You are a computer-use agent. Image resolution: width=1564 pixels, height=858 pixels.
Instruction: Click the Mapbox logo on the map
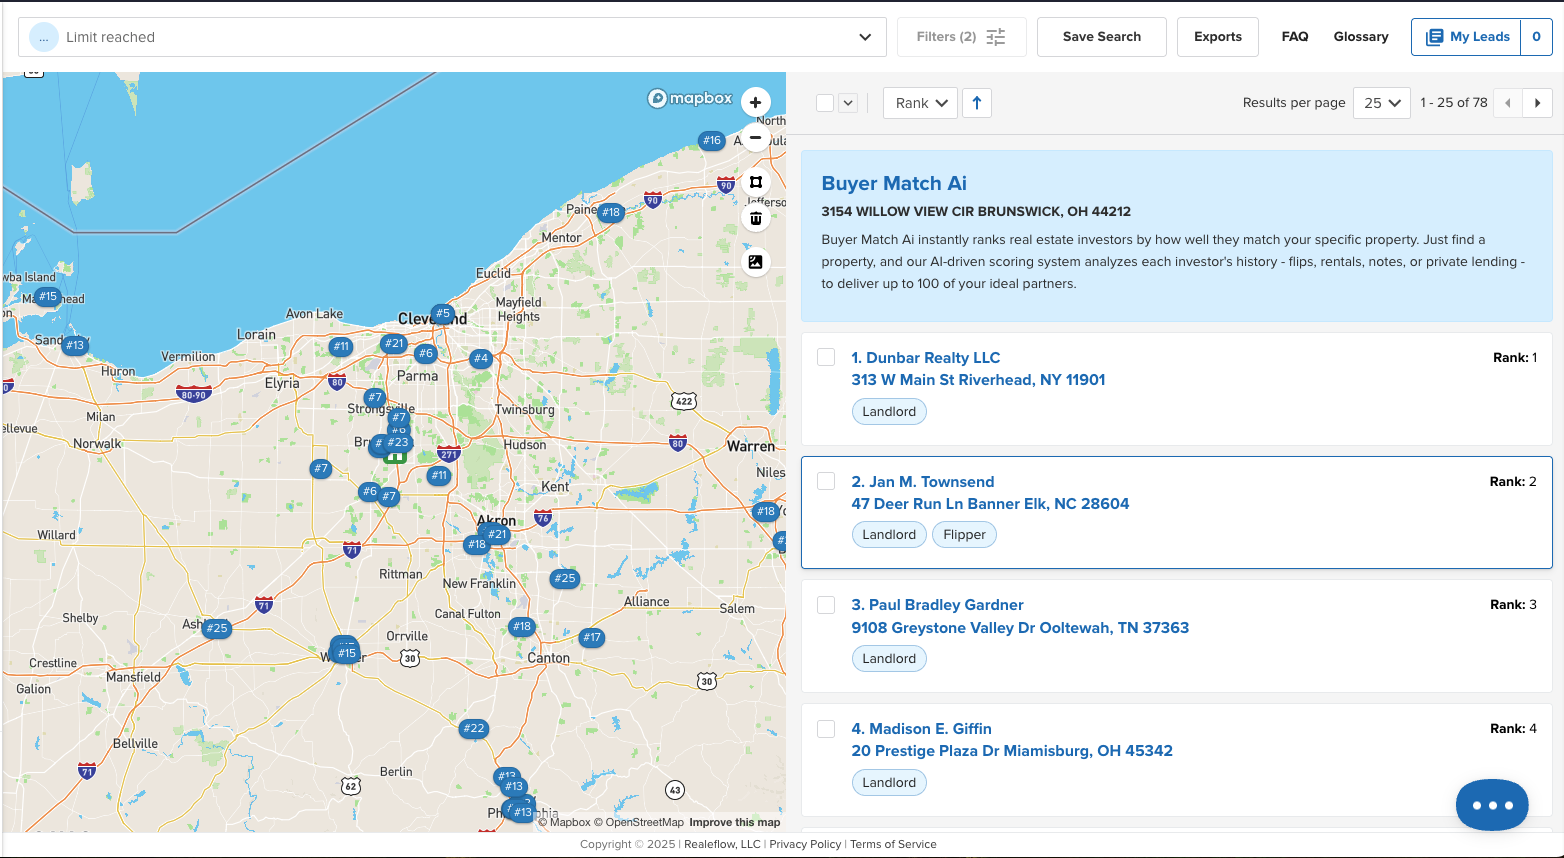(690, 98)
